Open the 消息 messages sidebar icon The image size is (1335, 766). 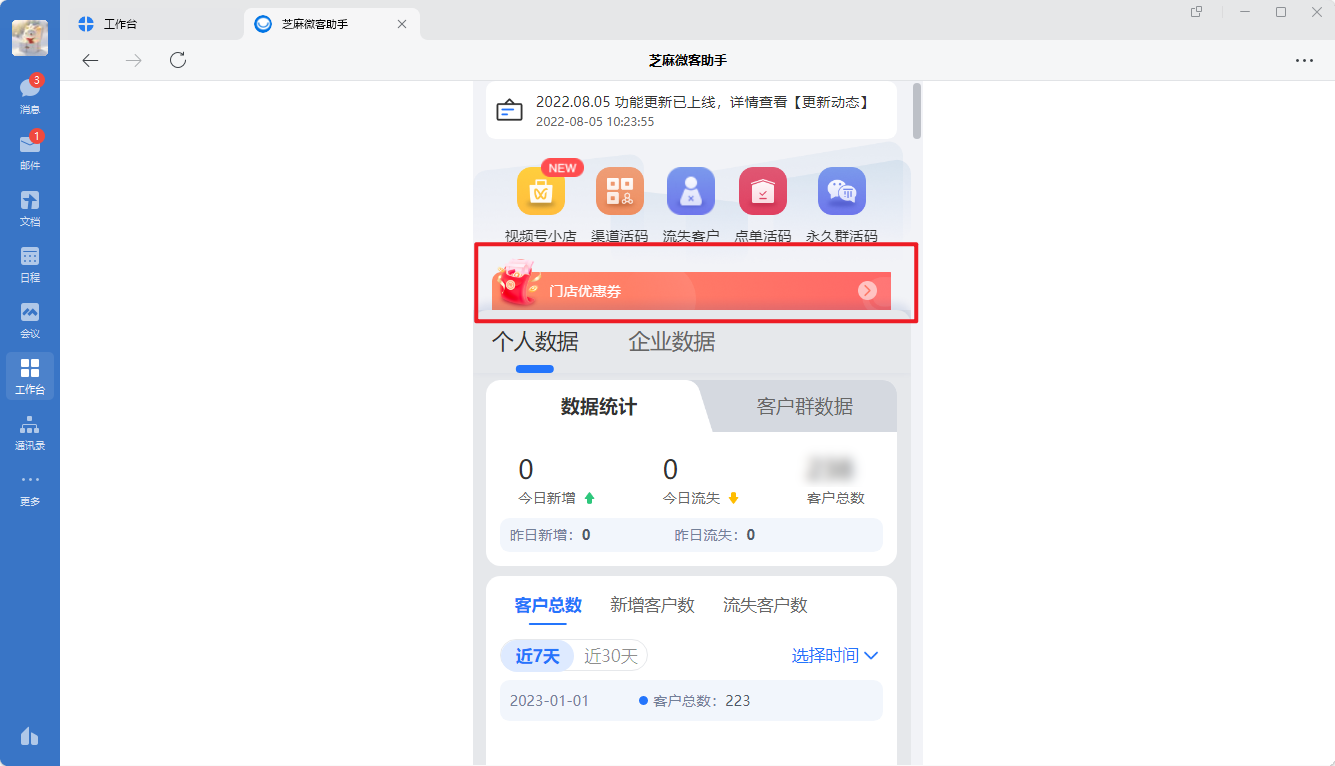click(x=30, y=95)
